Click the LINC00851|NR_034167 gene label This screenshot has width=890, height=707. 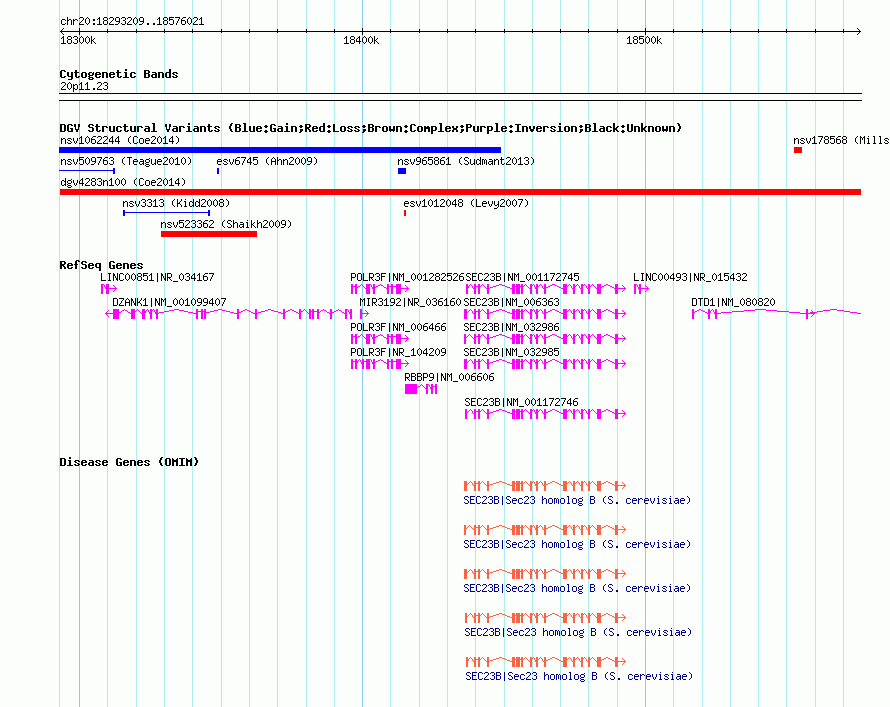pyautogui.click(x=157, y=277)
